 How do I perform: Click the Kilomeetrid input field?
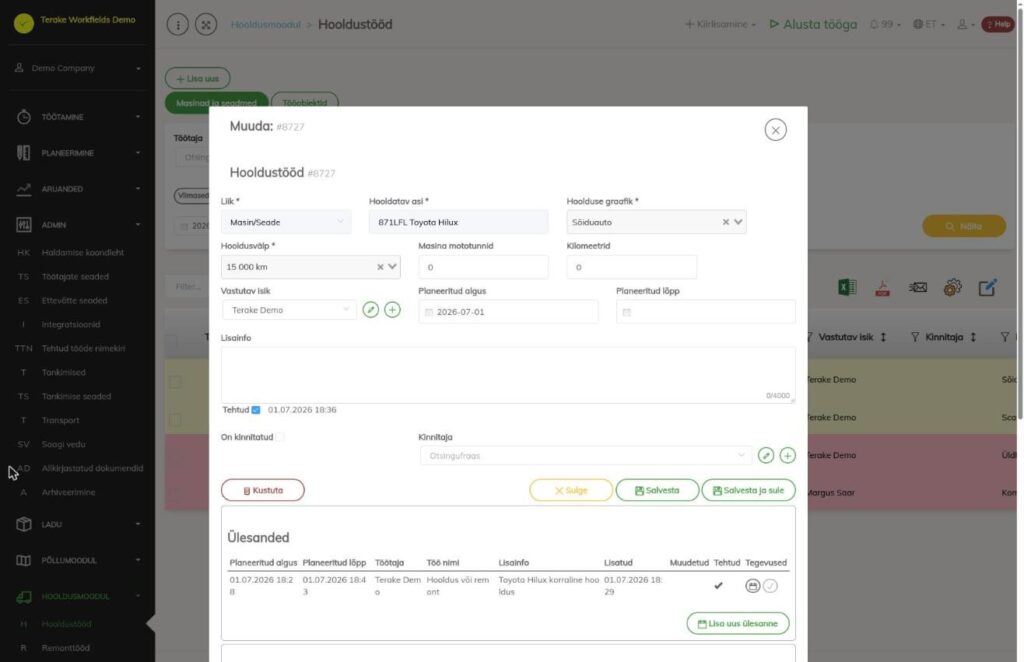(x=632, y=267)
